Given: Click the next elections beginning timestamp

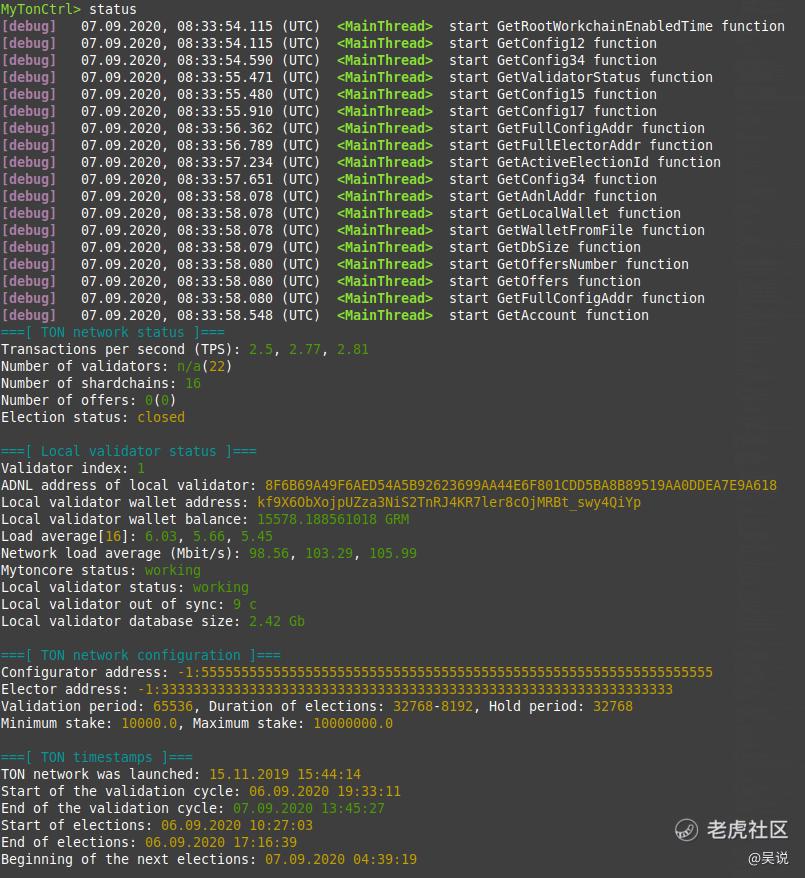Looking at the screenshot, I should (x=341, y=859).
